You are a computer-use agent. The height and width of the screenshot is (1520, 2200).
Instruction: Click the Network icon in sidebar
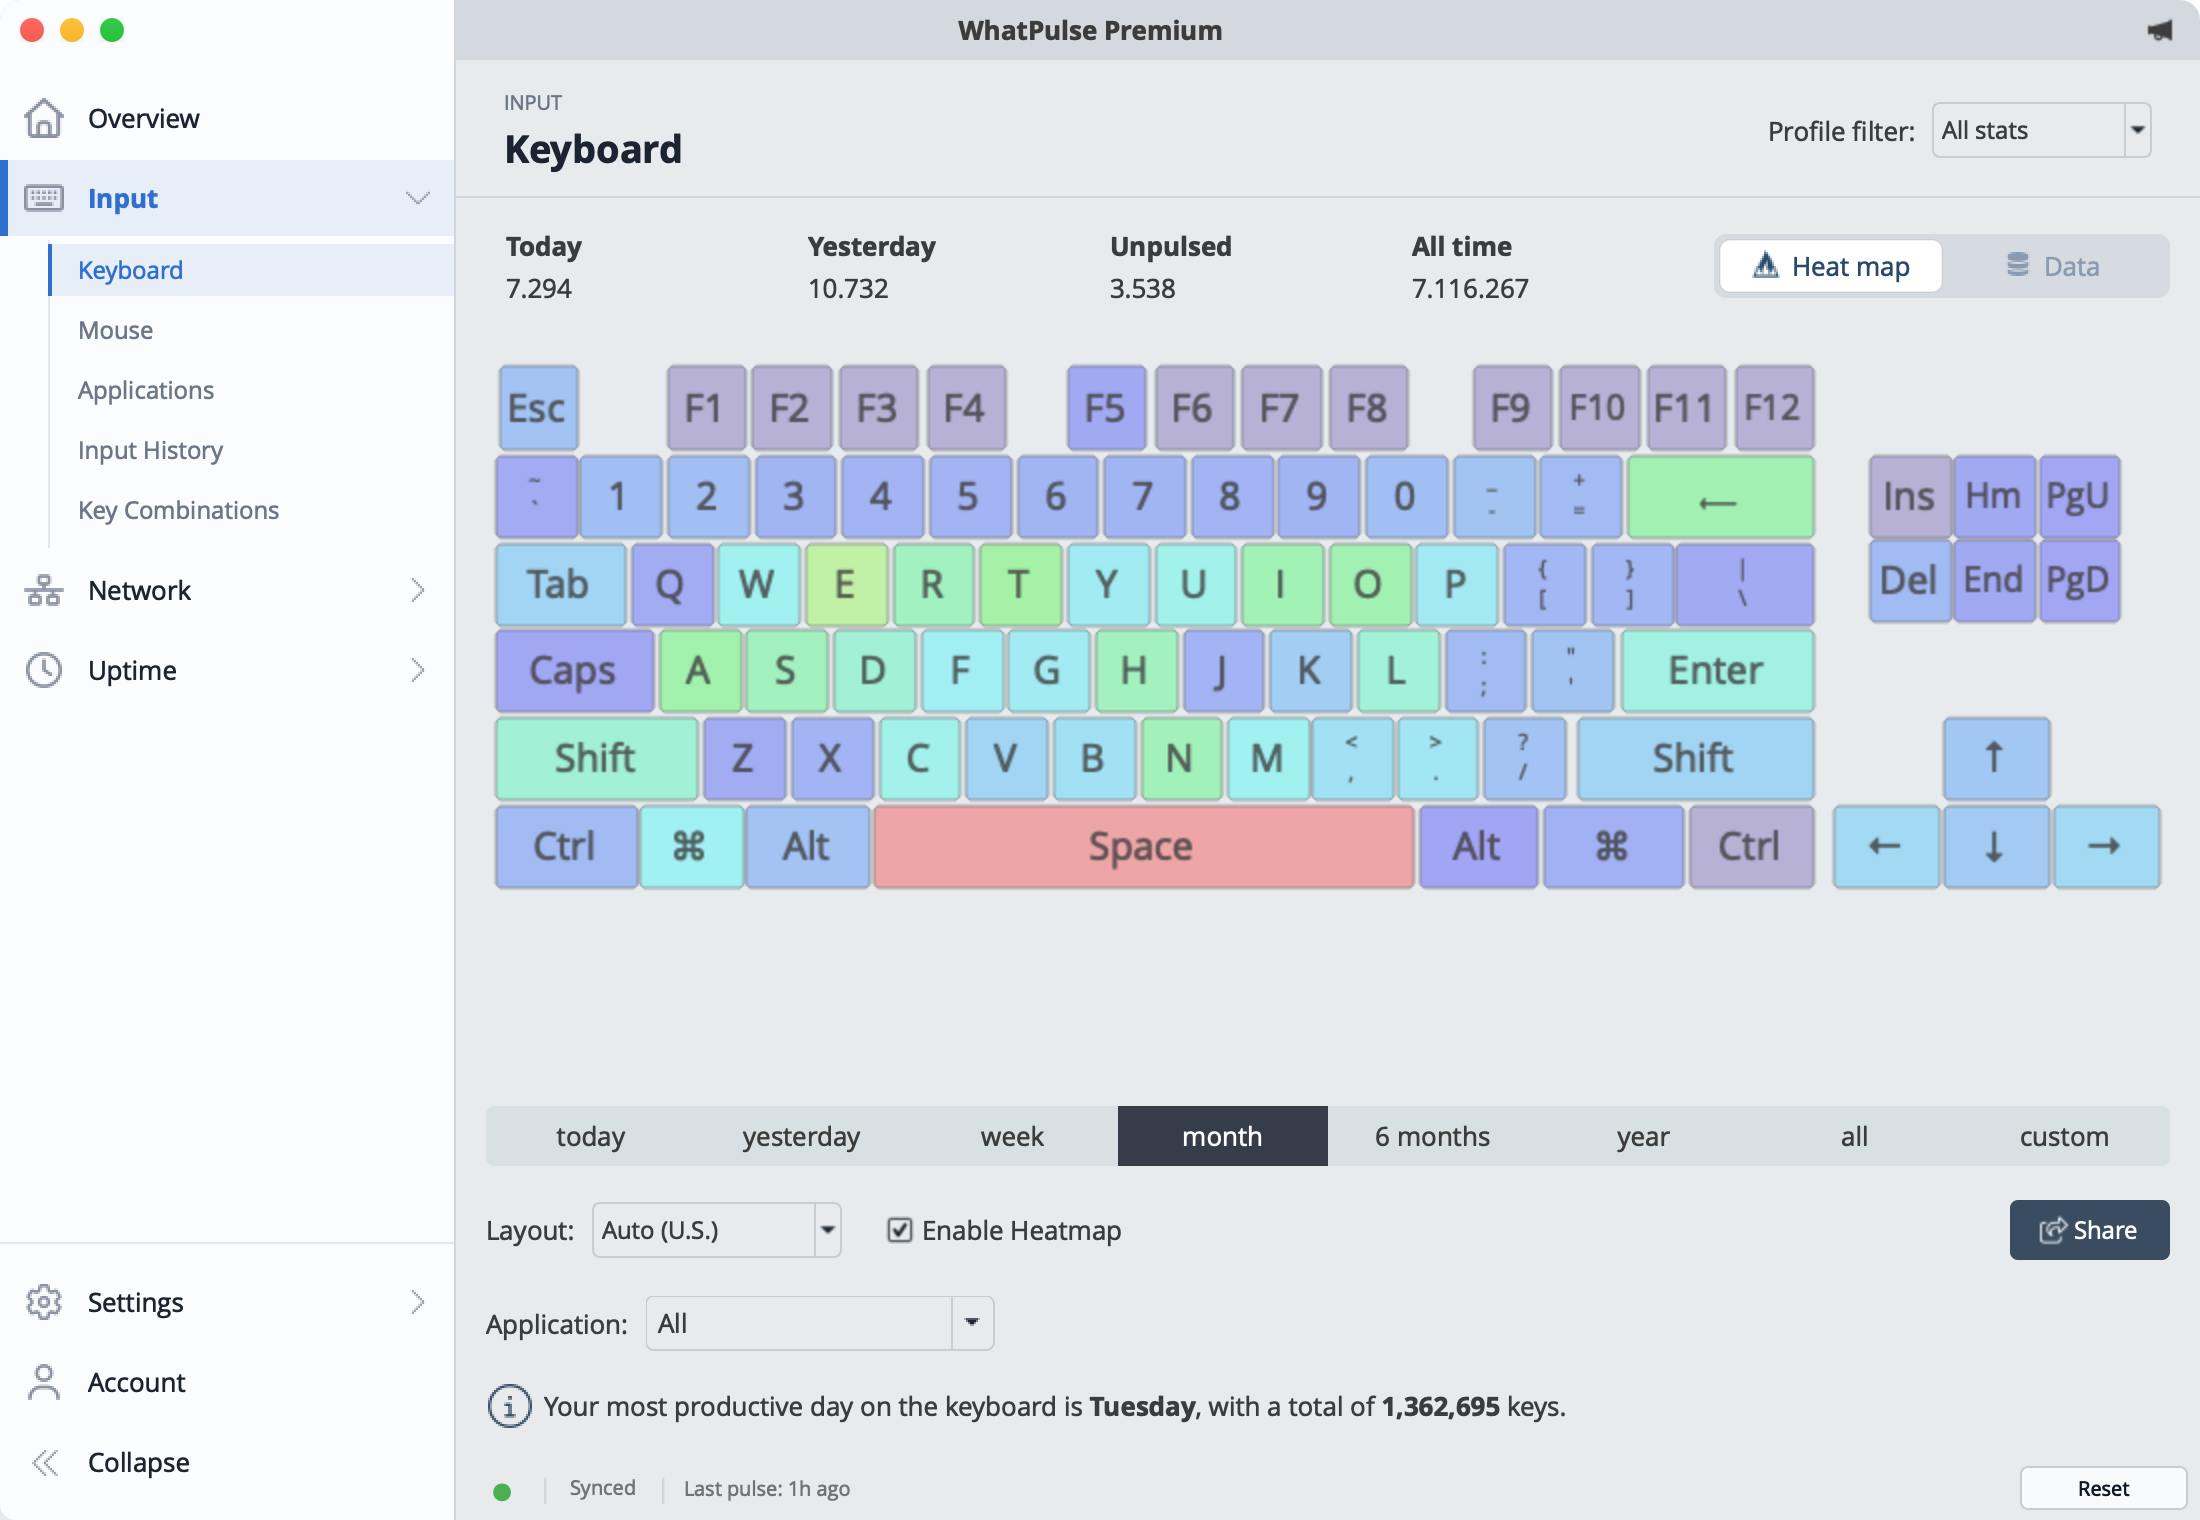44,590
